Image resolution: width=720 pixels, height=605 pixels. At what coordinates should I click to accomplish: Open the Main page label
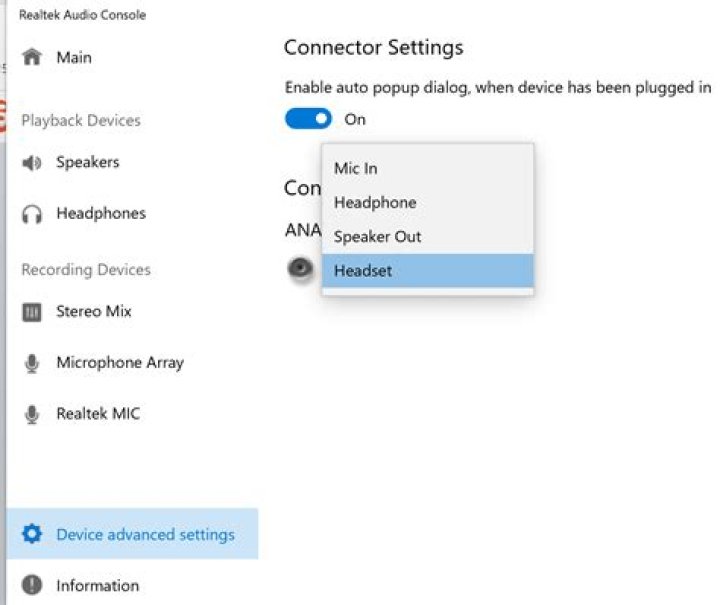74,57
